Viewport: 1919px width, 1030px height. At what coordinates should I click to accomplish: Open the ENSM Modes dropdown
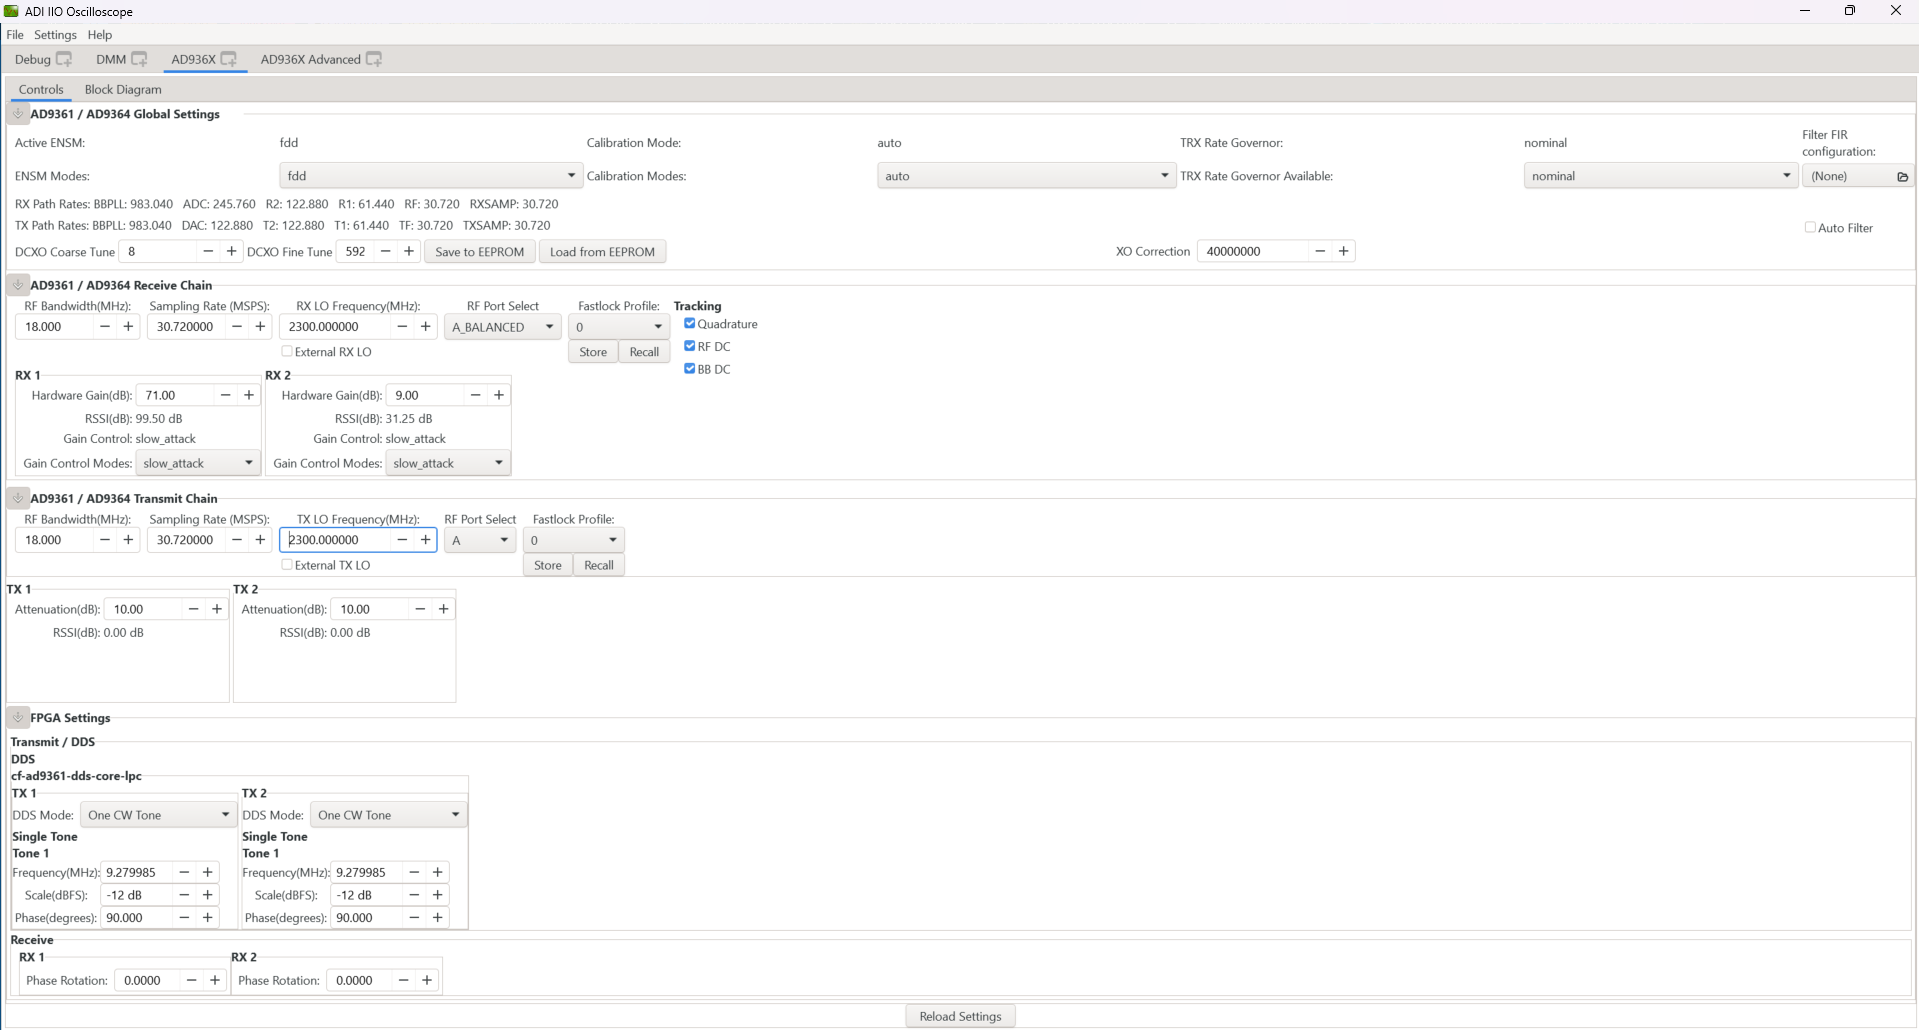coord(431,176)
